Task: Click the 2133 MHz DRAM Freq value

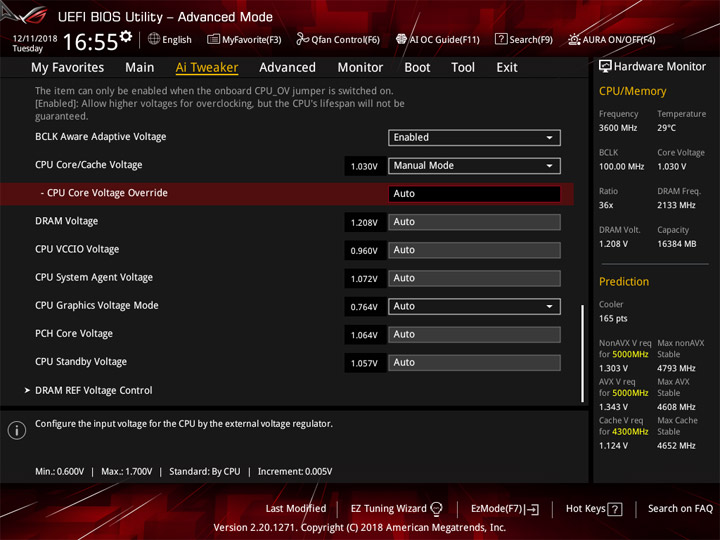Action: (676, 205)
